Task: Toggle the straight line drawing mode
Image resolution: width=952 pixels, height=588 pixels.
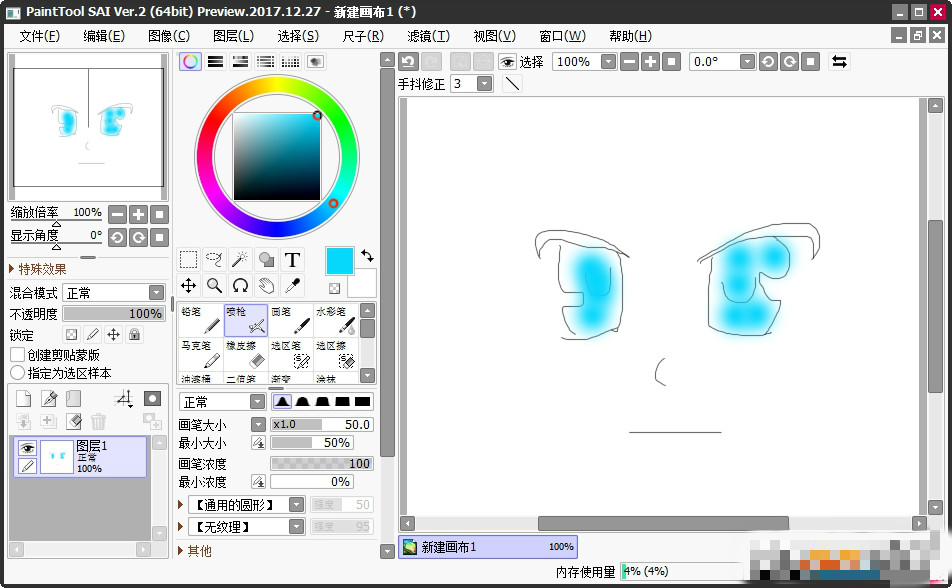Action: [x=512, y=84]
